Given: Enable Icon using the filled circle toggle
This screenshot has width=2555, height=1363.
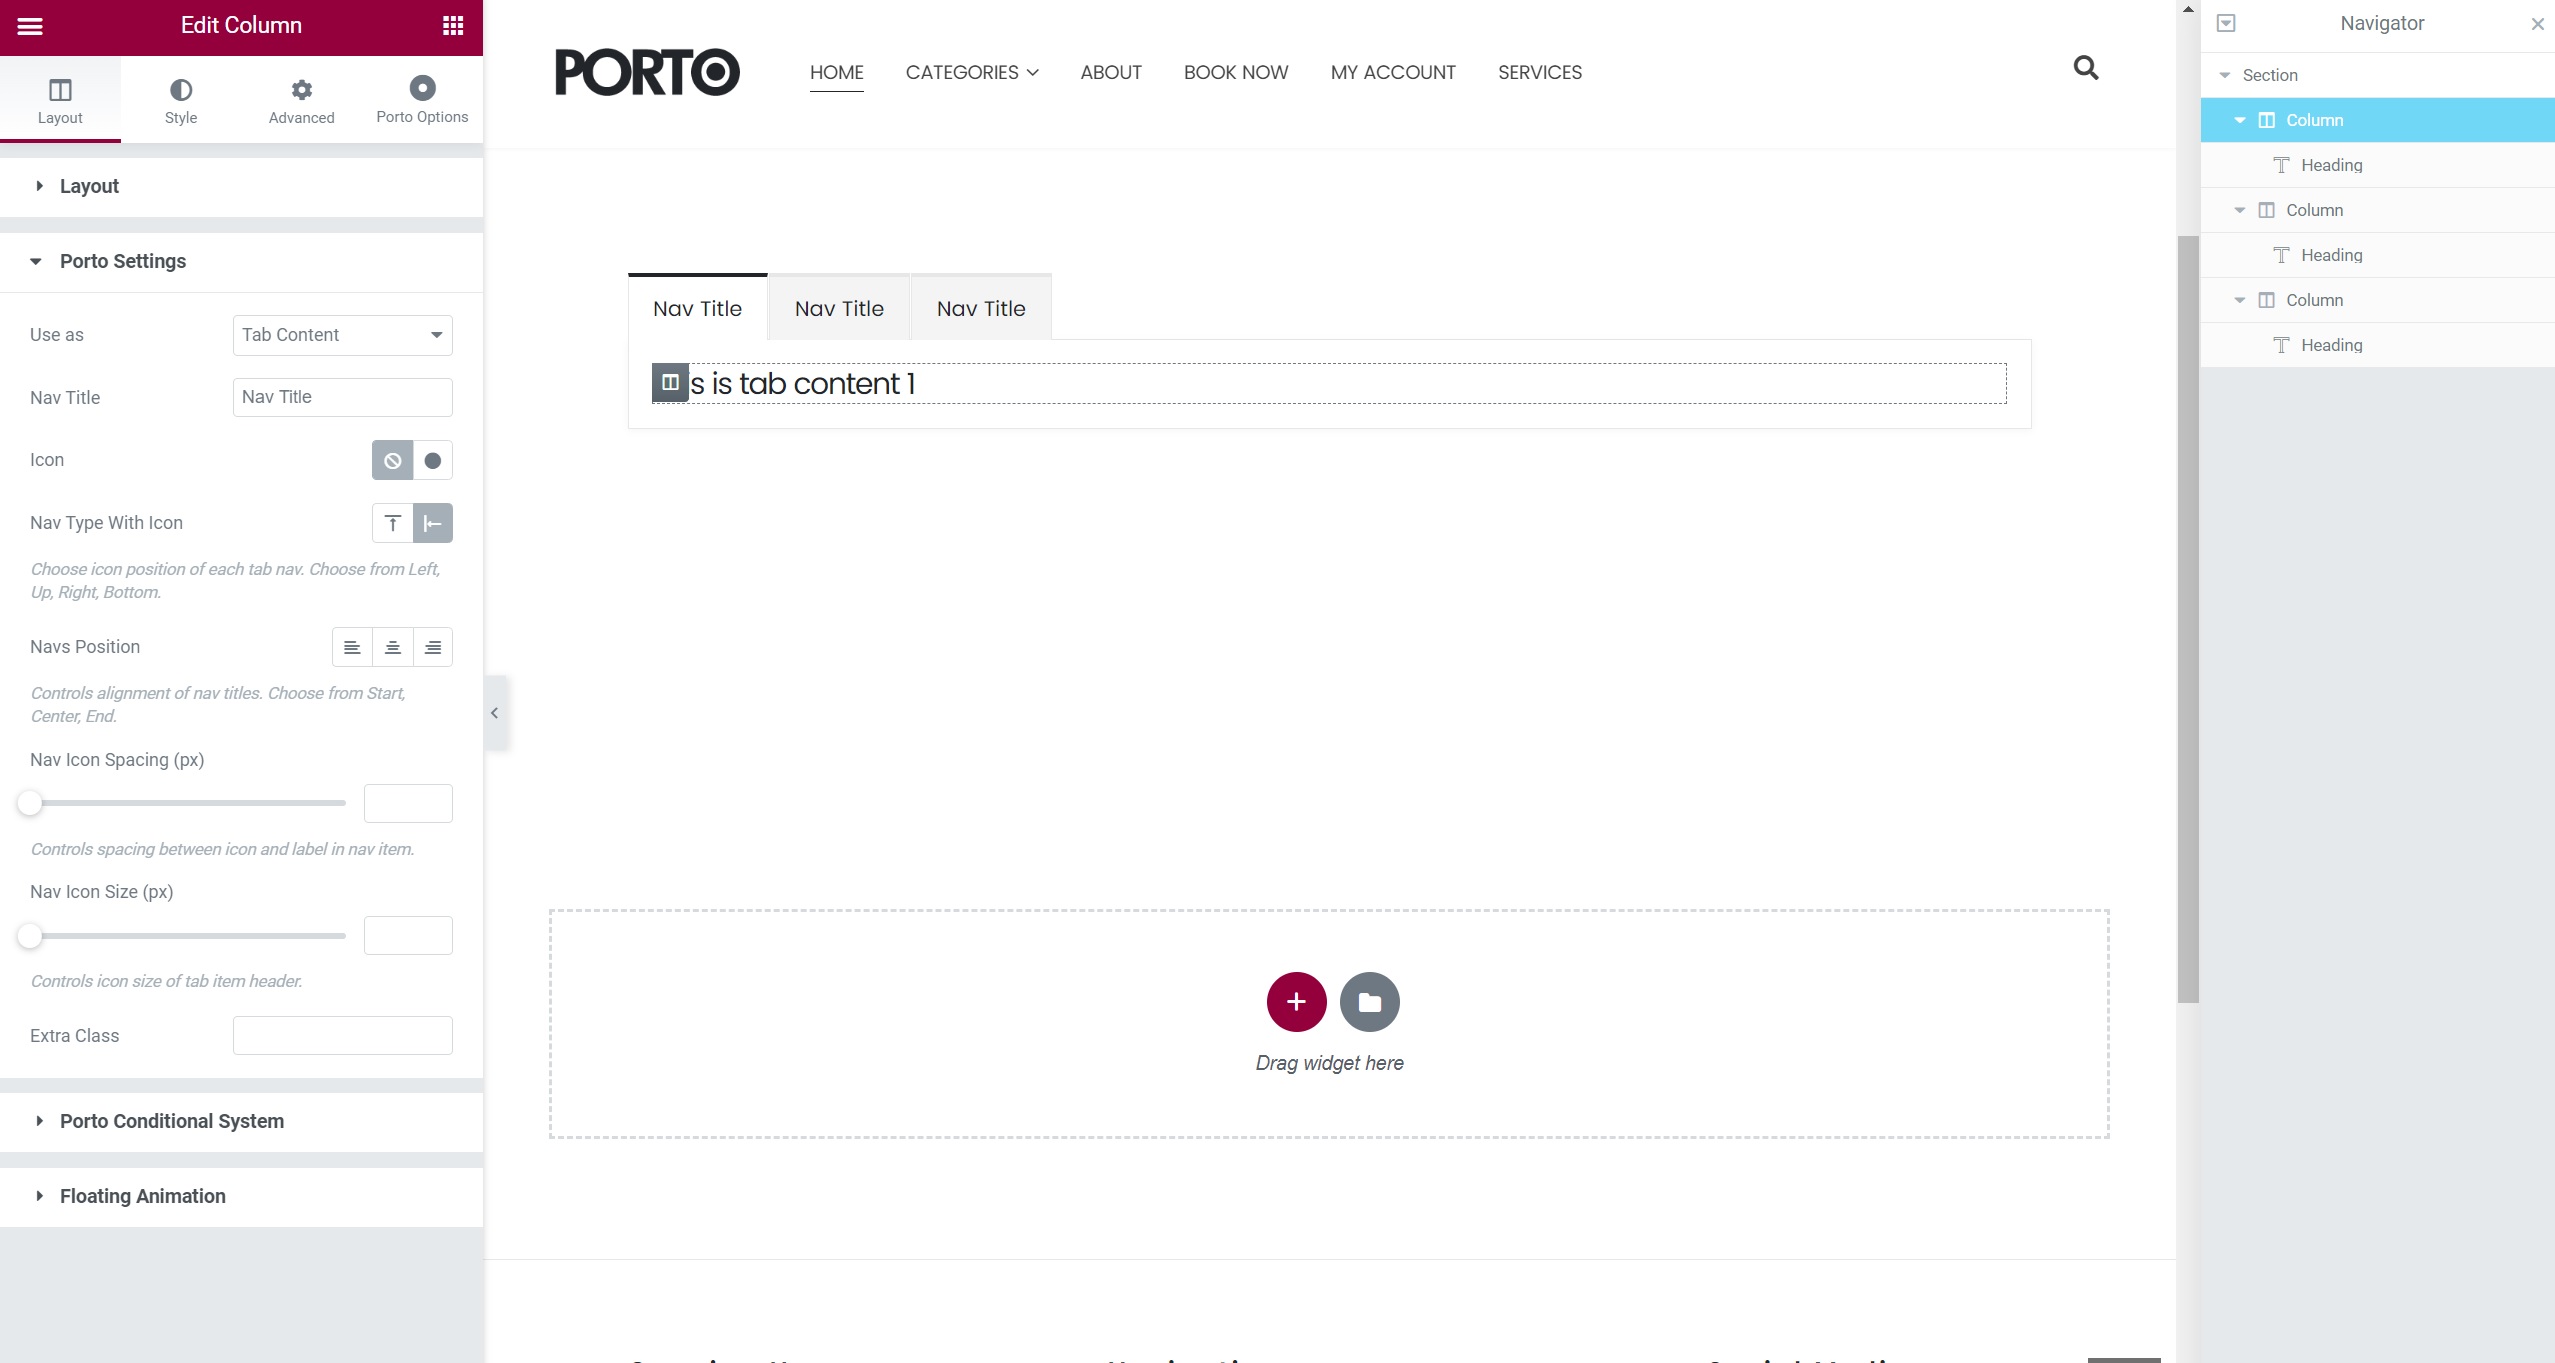Looking at the screenshot, I should (x=432, y=460).
